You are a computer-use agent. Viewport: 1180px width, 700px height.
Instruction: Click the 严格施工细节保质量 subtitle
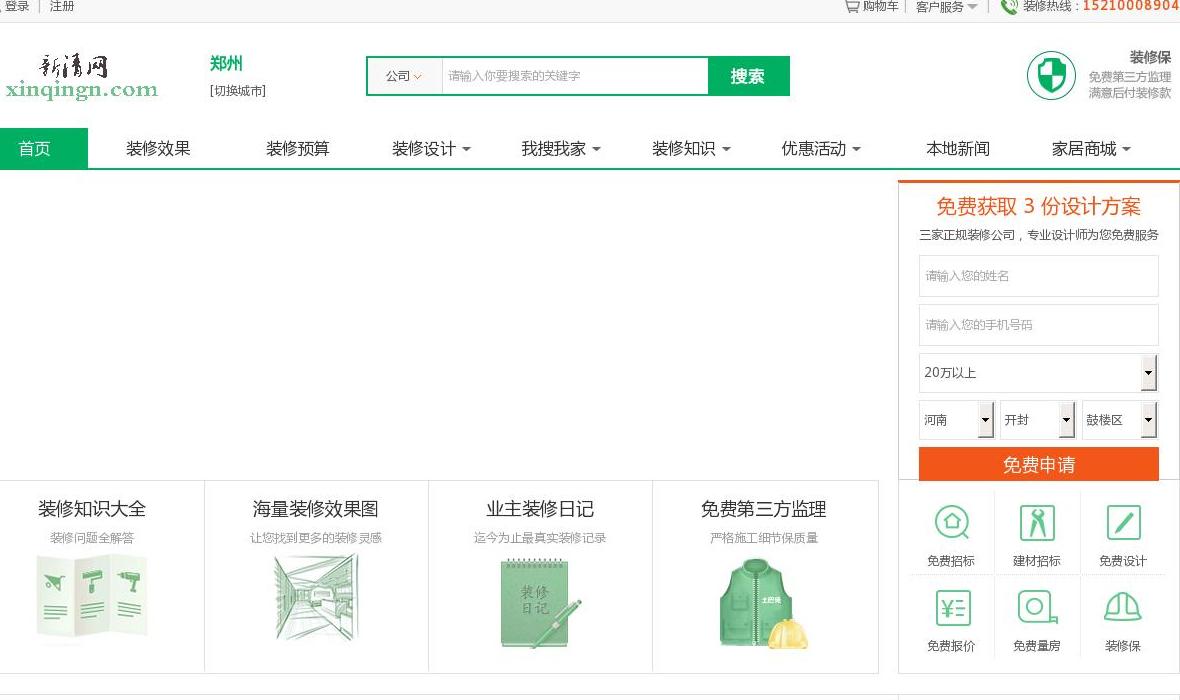coord(763,538)
